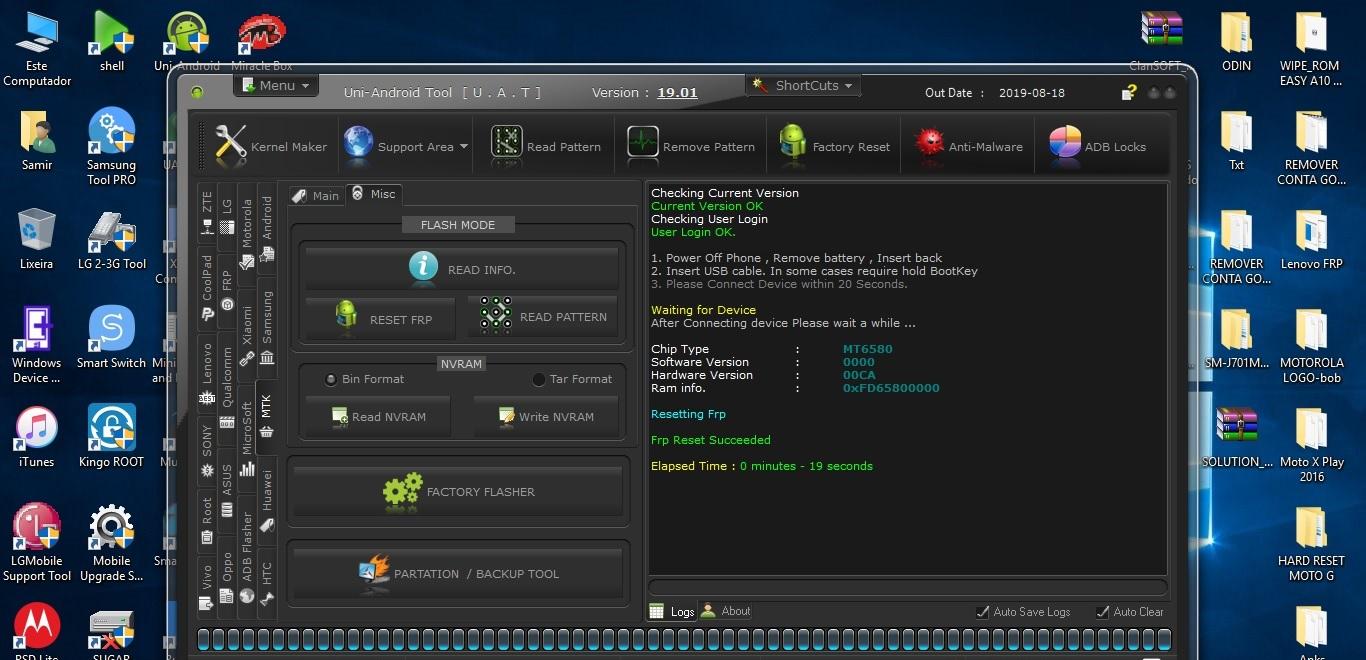Open PARTATION / BACKUP TOOL
The width and height of the screenshot is (1366, 660).
click(458, 573)
